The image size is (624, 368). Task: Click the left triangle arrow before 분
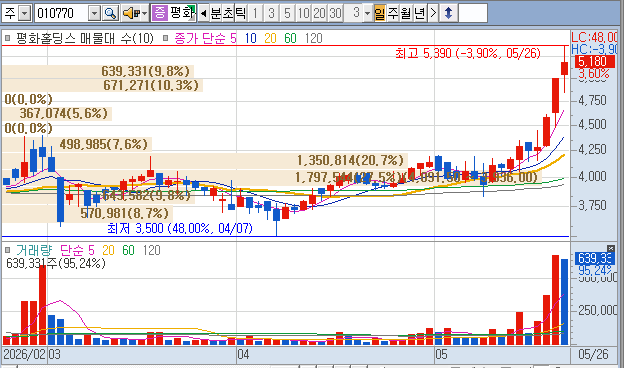pyautogui.click(x=203, y=14)
